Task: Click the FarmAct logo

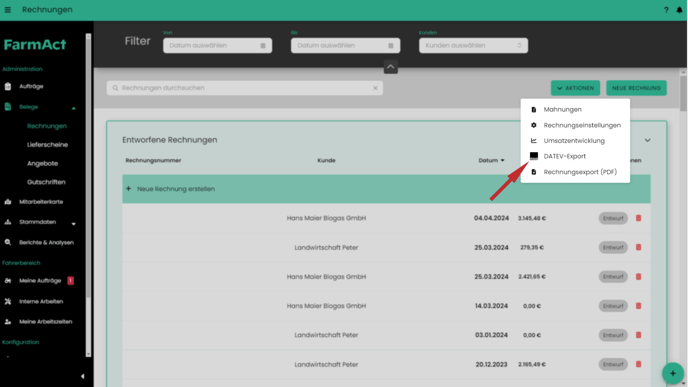Action: (x=35, y=44)
